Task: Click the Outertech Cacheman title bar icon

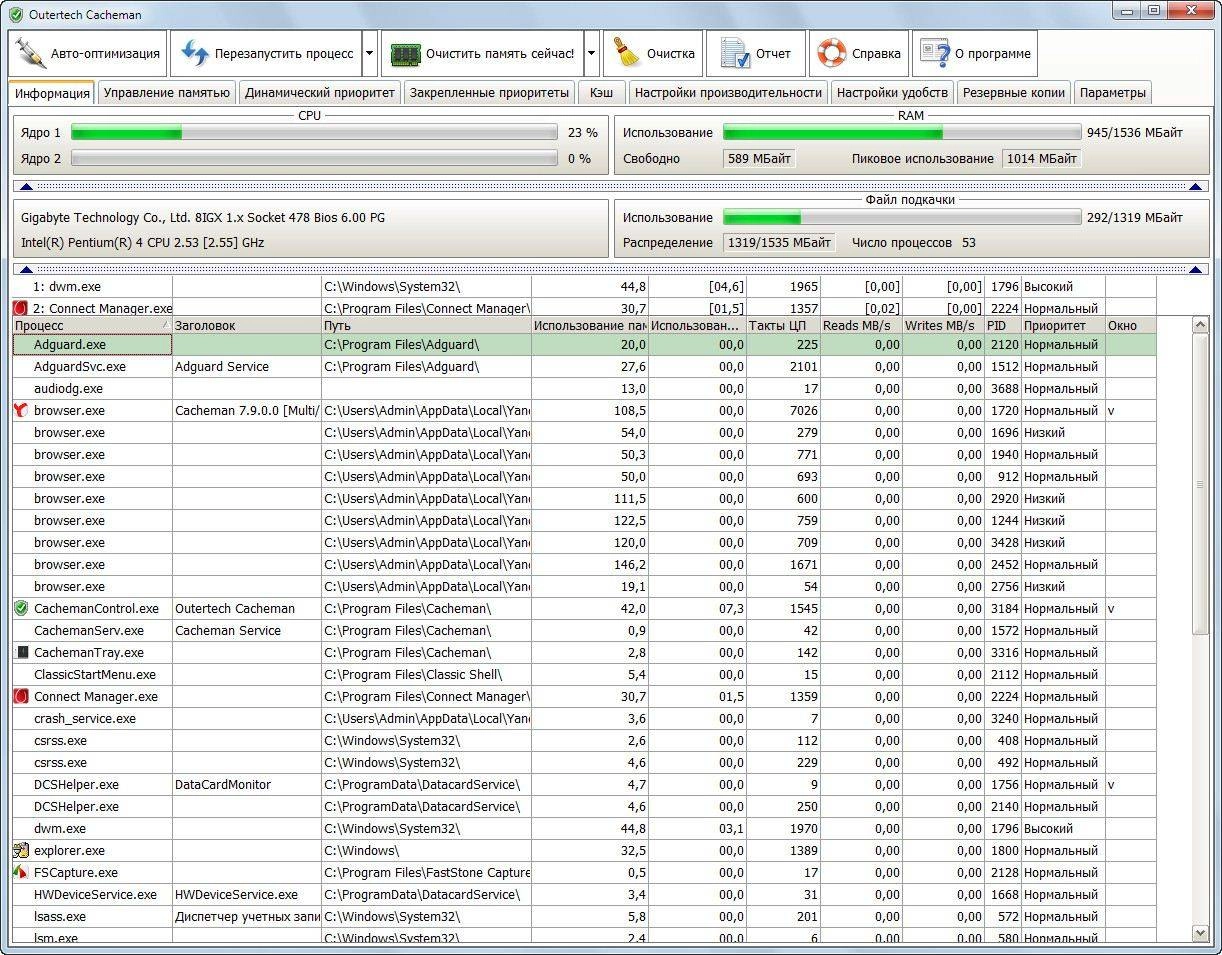Action: (15, 15)
